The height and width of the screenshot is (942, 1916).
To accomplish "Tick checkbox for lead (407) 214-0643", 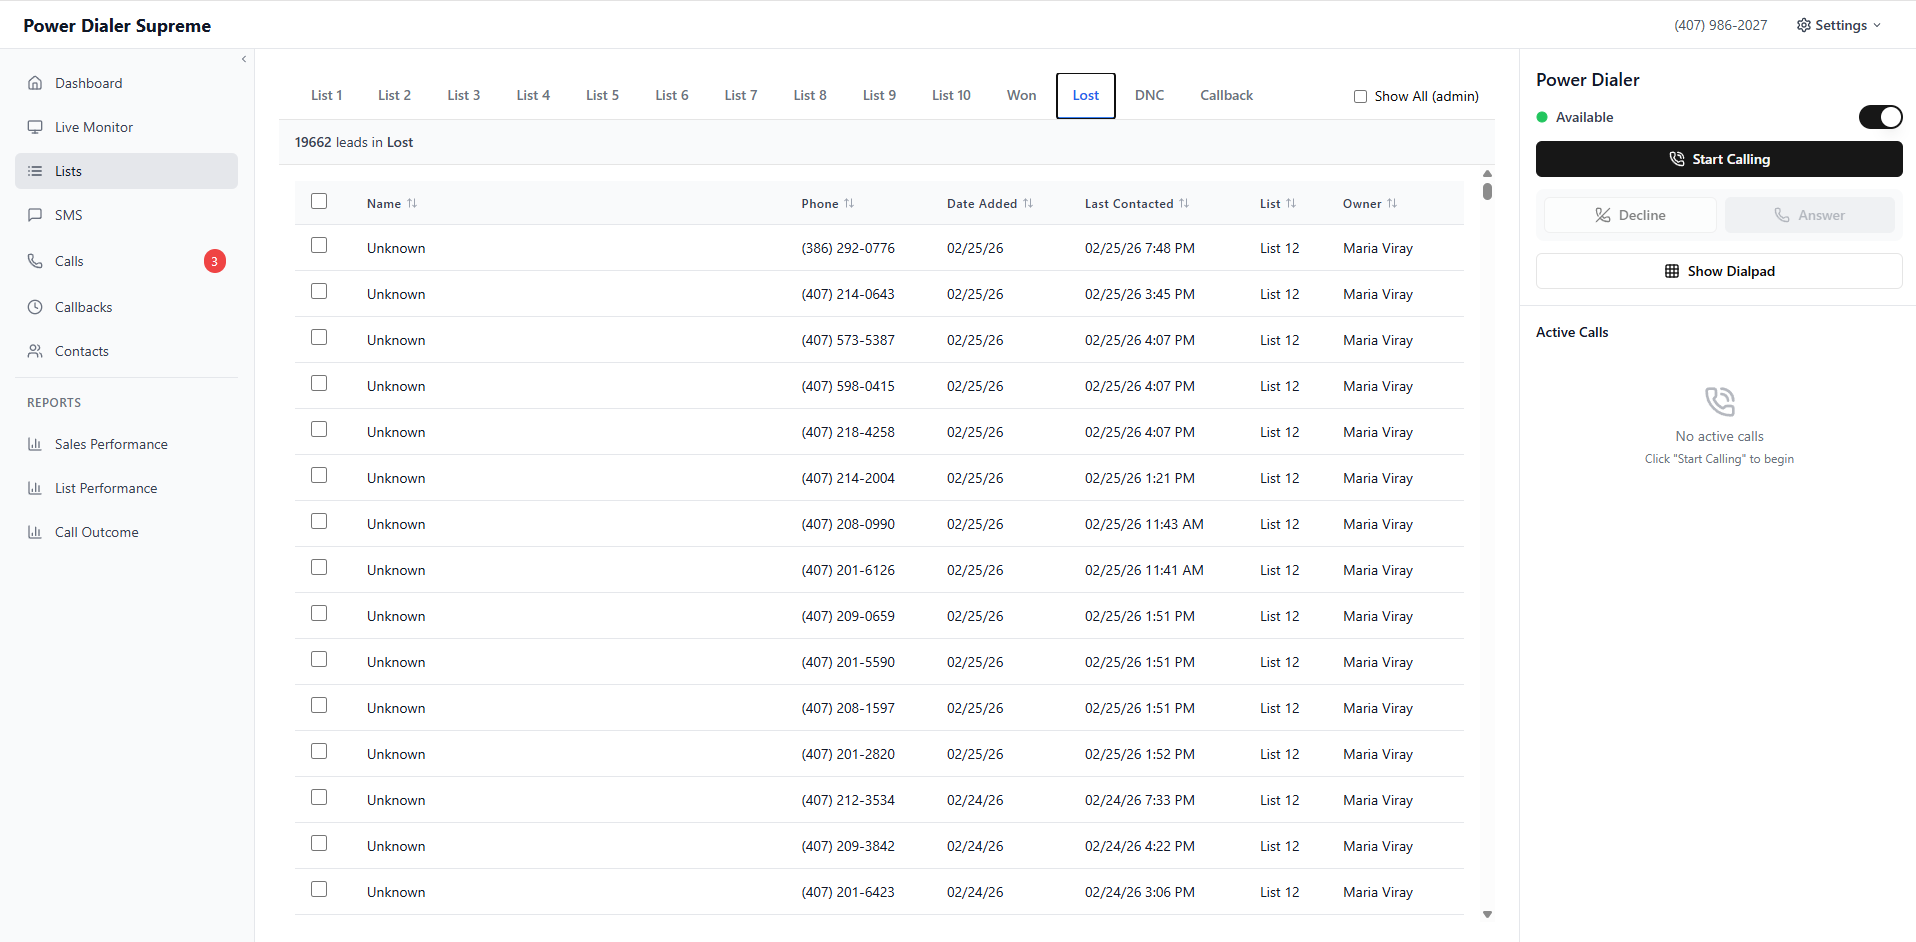I will coord(319,291).
